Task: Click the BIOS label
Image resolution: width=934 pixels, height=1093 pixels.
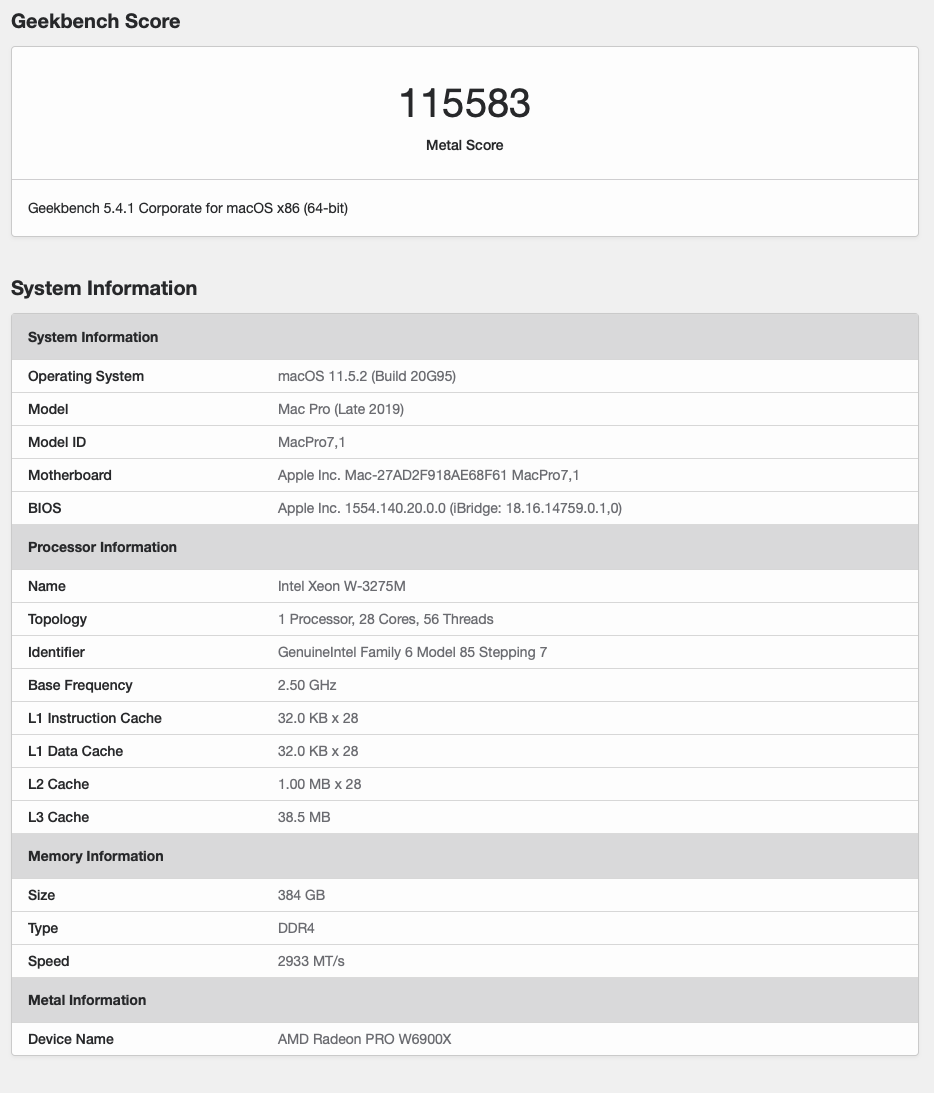Action: tap(45, 508)
